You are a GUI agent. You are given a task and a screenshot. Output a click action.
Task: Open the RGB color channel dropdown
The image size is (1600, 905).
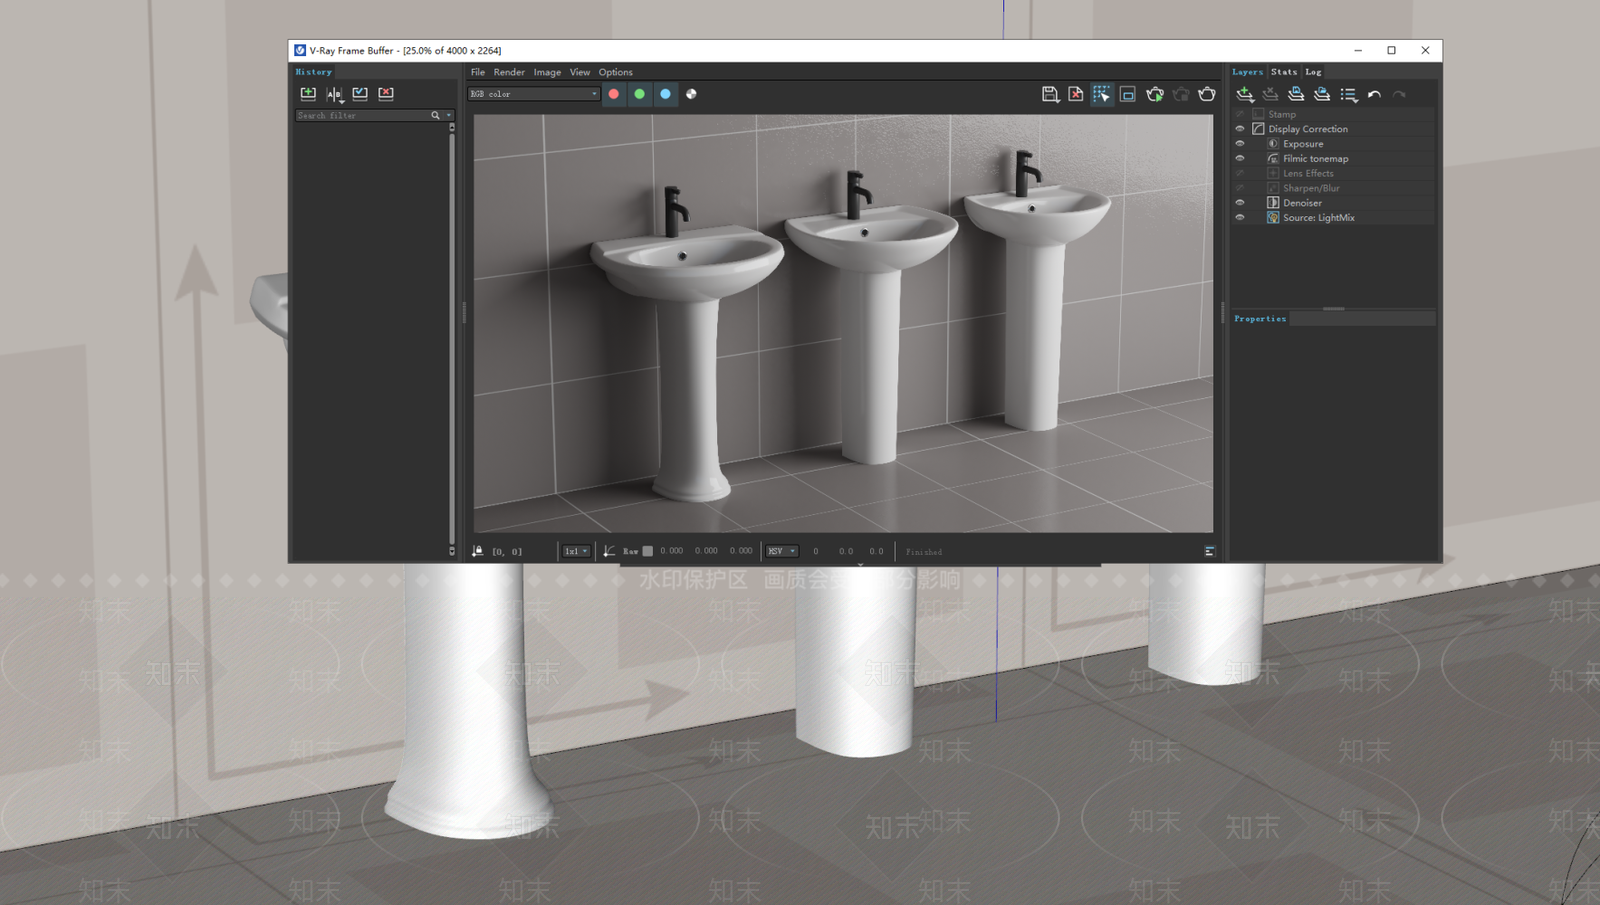coord(534,94)
